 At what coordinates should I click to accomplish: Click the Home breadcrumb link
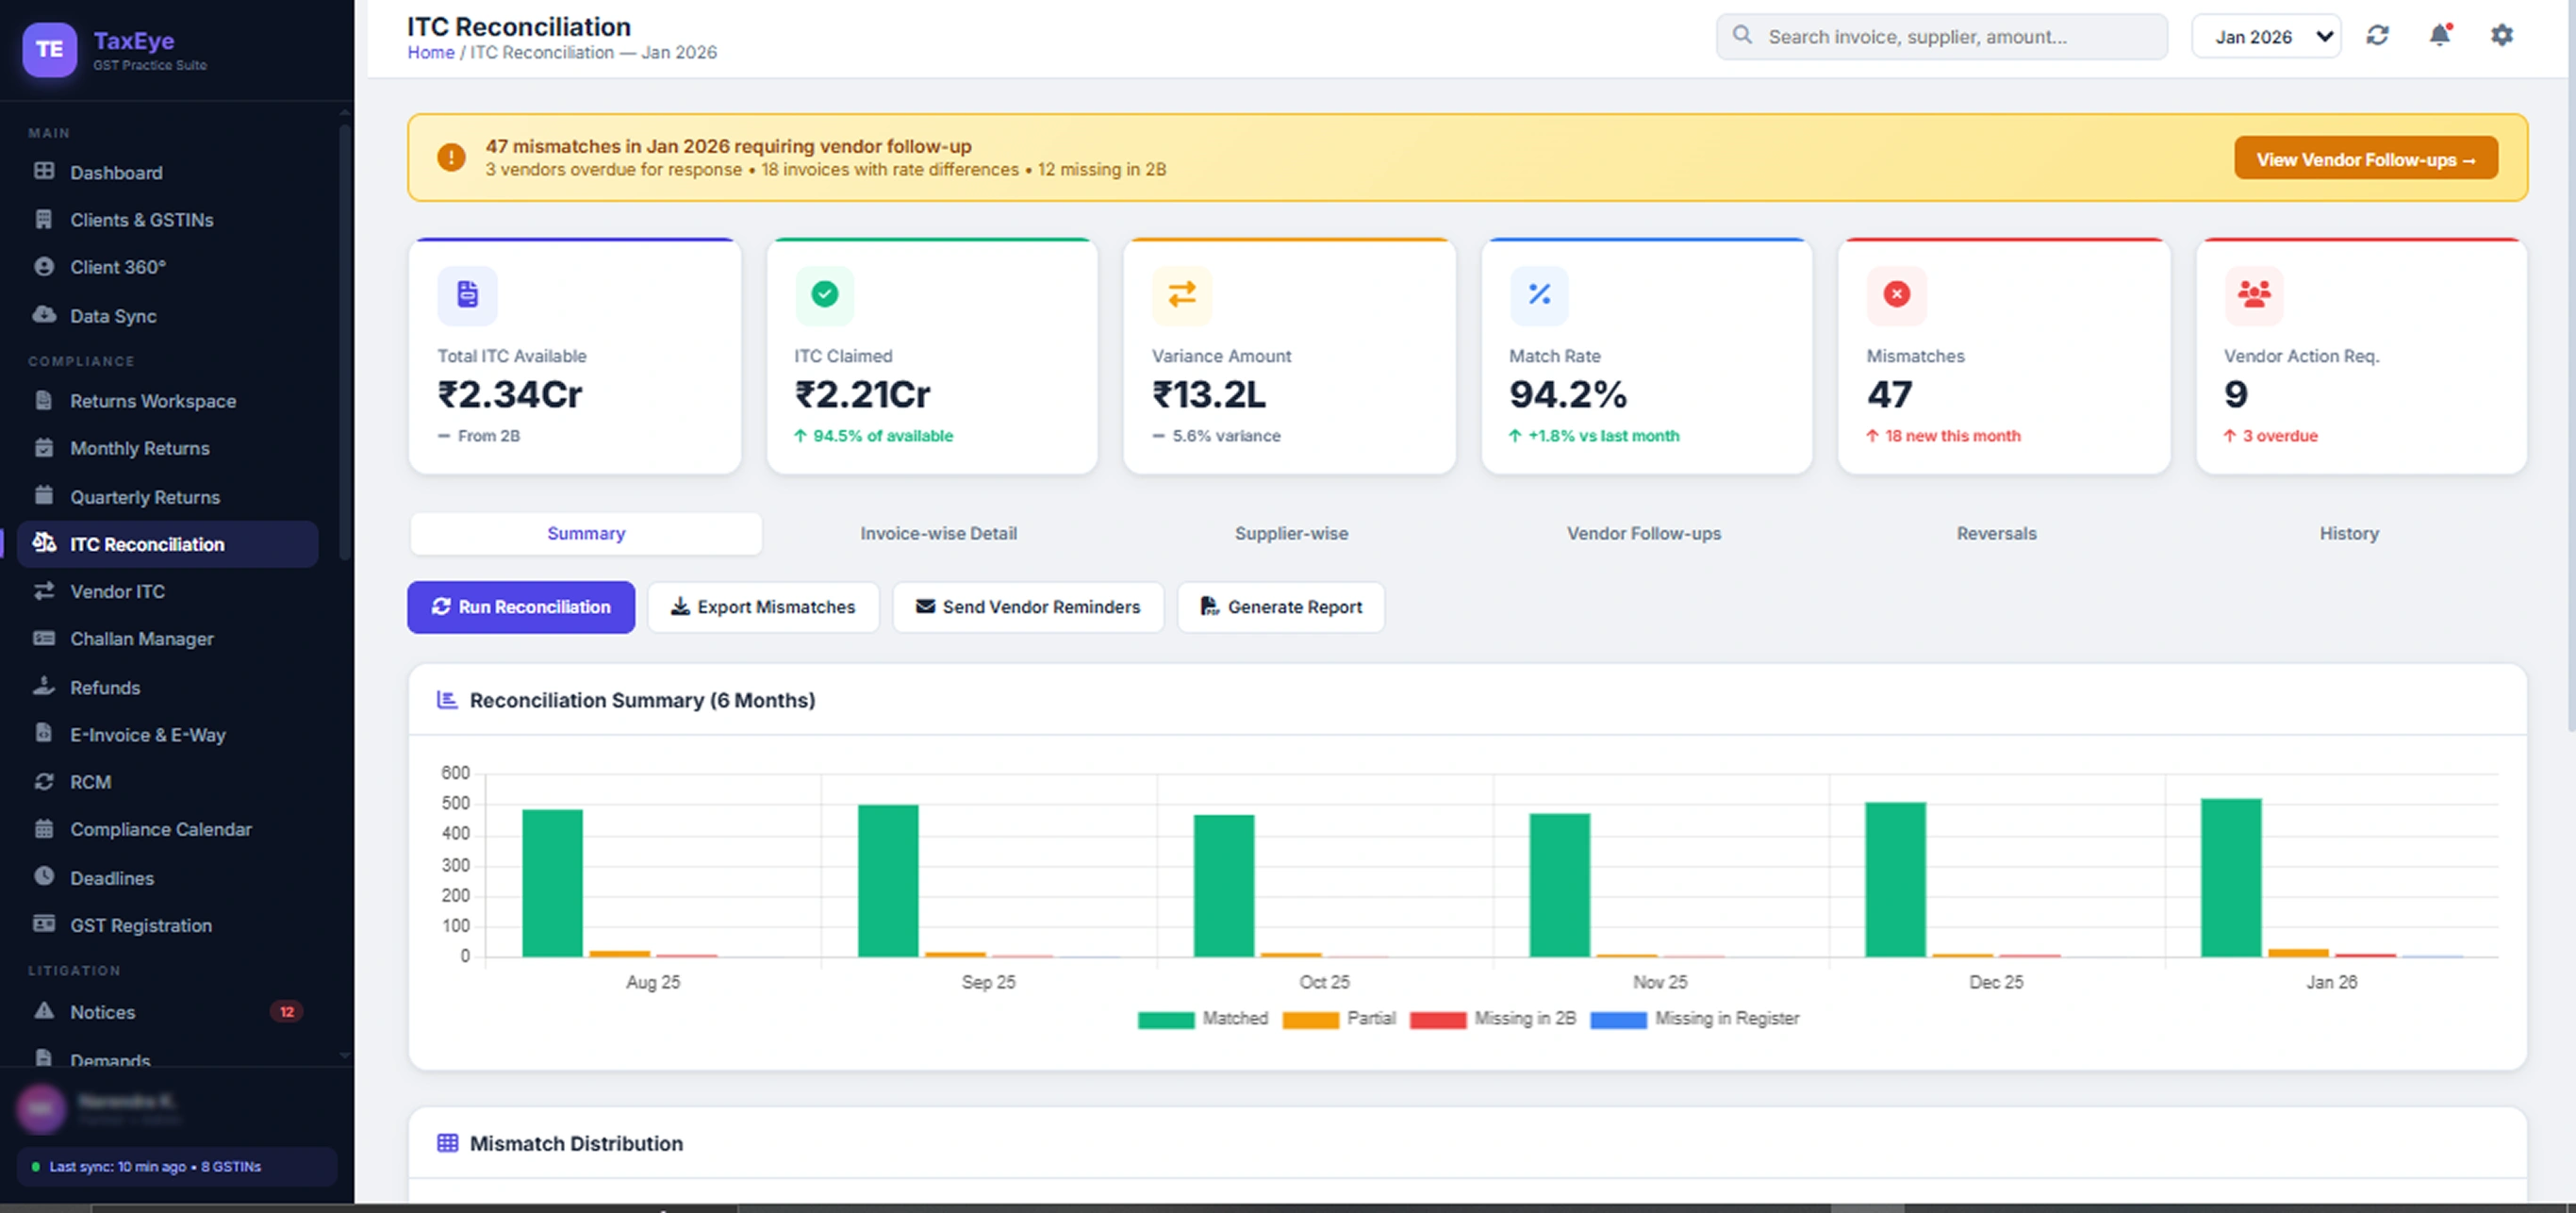[x=430, y=53]
